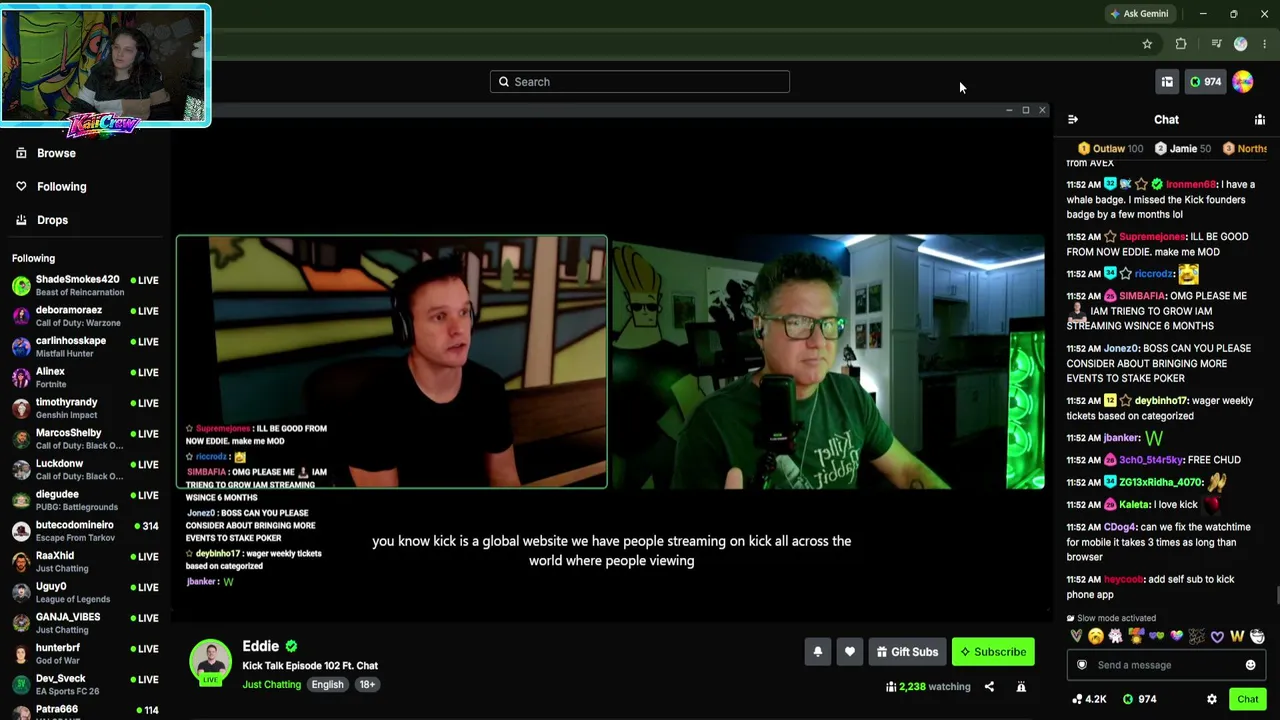Report the stream using the siren icon
Viewport: 1280px width, 720px height.
tap(1021, 687)
